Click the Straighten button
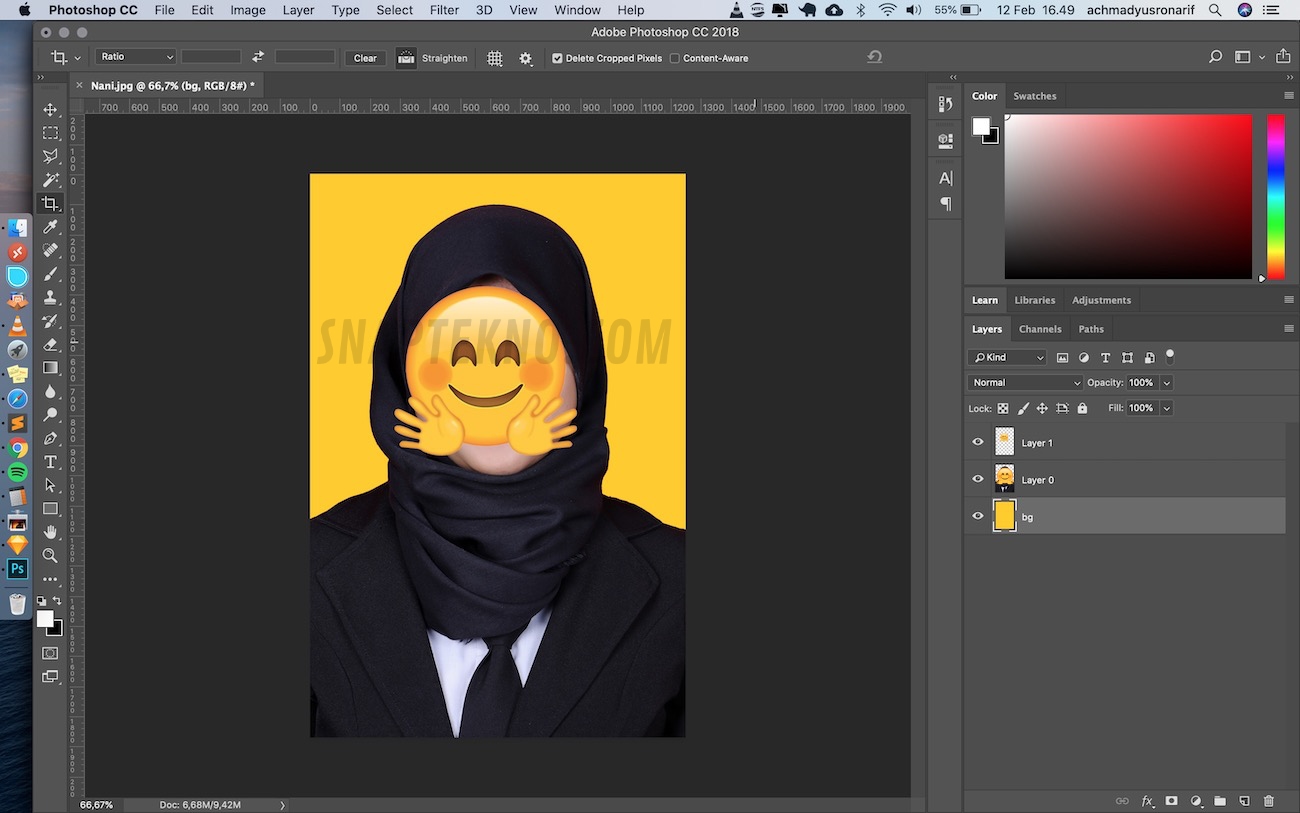 [433, 58]
